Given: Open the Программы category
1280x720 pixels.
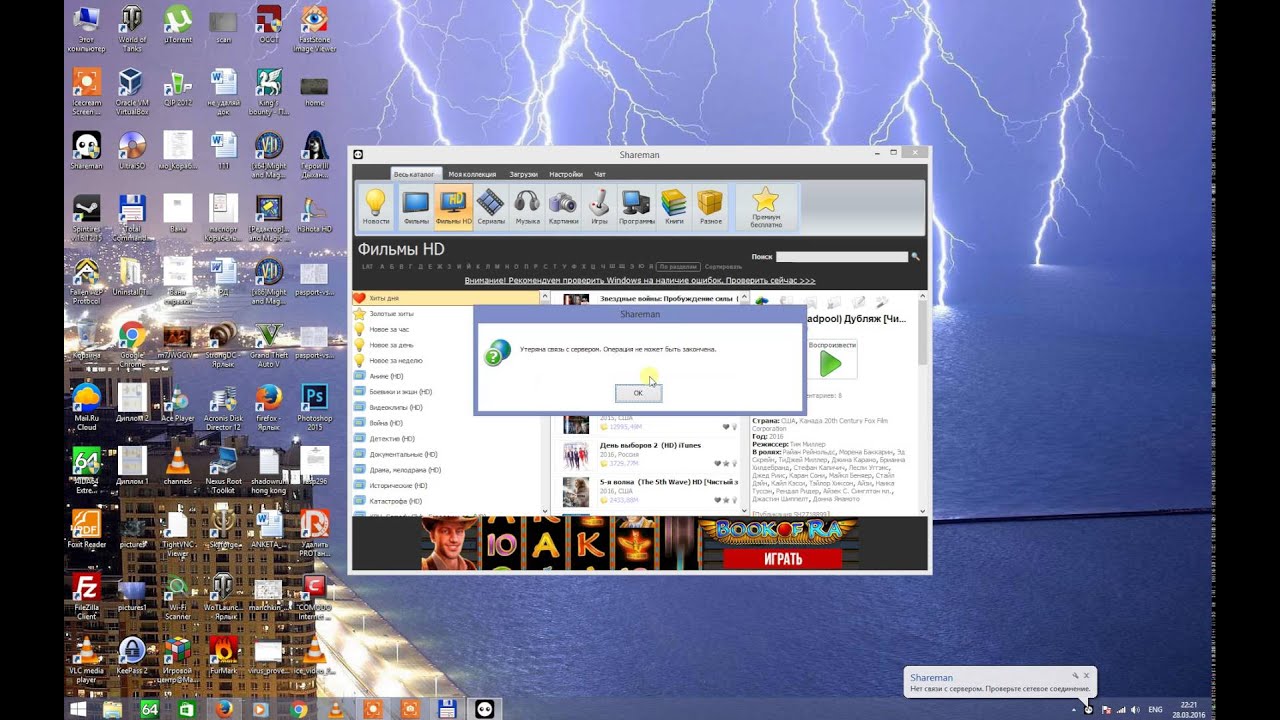Looking at the screenshot, I should click(x=637, y=206).
